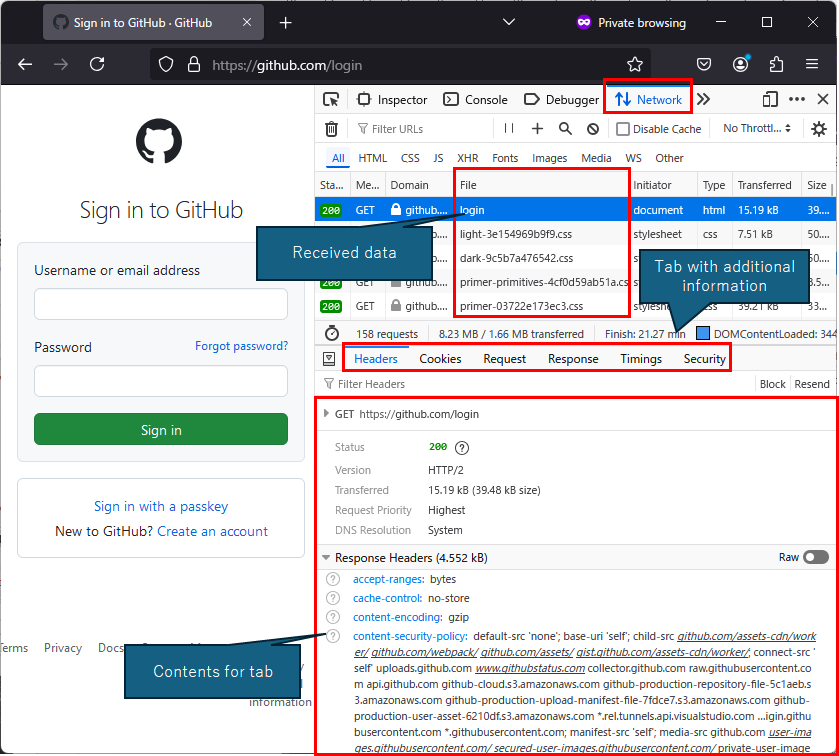Collapse the Response Headers section
Screen dimensions: 839x756
pos(325,558)
